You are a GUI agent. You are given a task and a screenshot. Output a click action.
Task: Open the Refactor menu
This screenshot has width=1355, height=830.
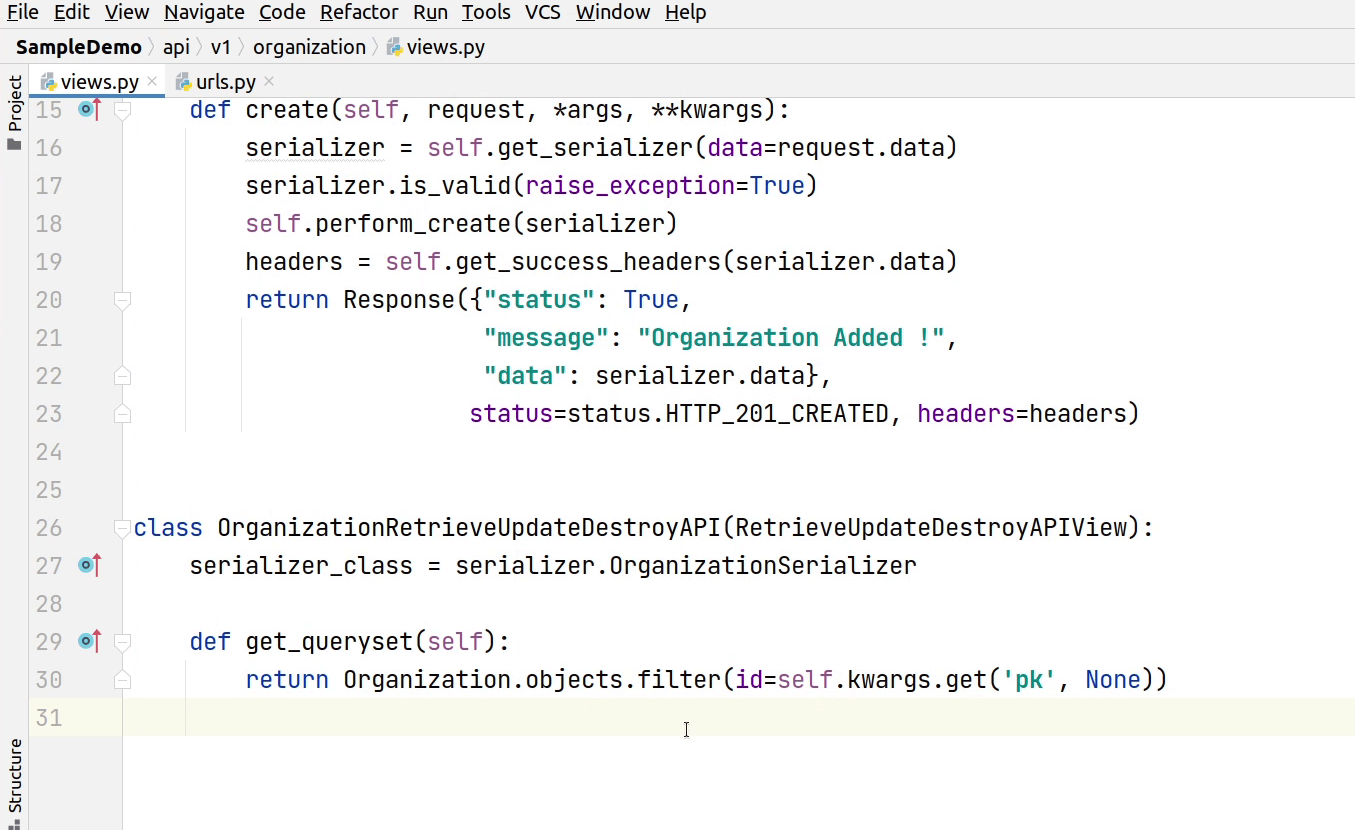[359, 12]
